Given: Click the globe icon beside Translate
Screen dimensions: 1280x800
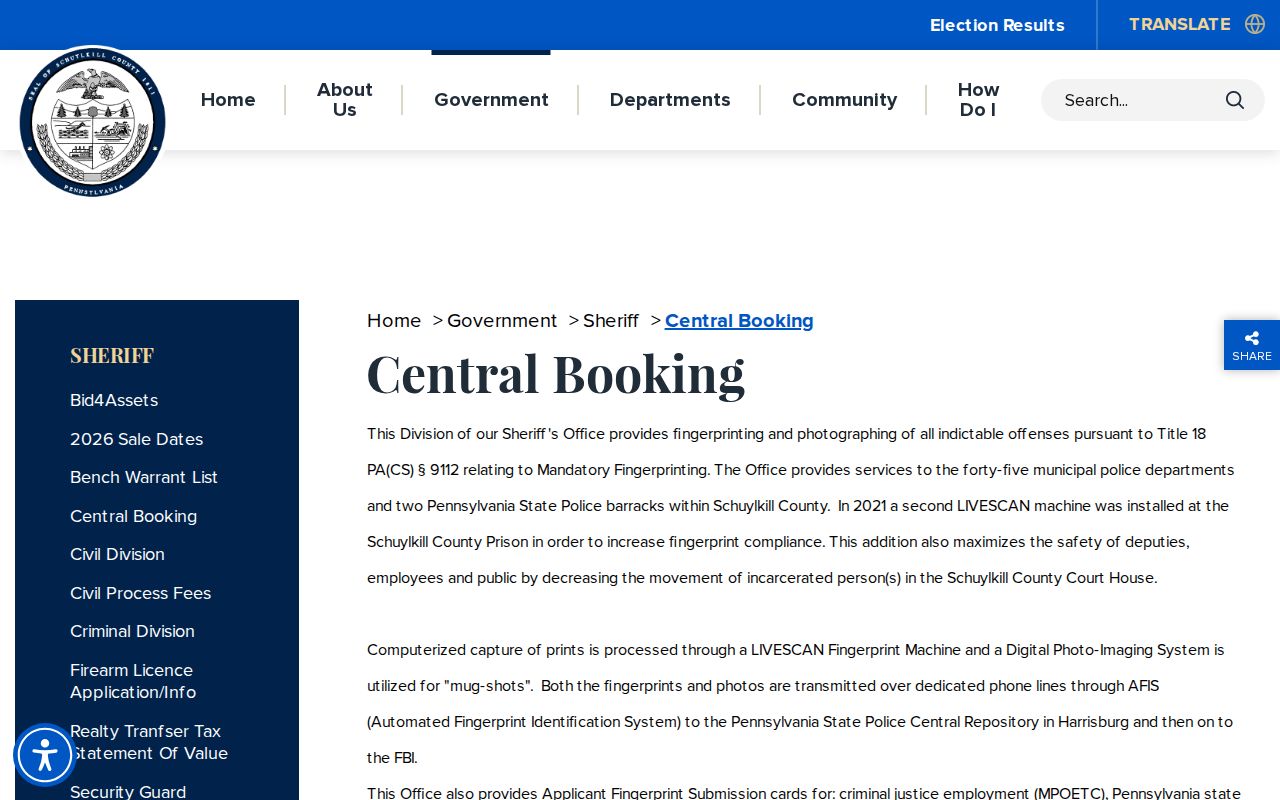Looking at the screenshot, I should (1255, 24).
